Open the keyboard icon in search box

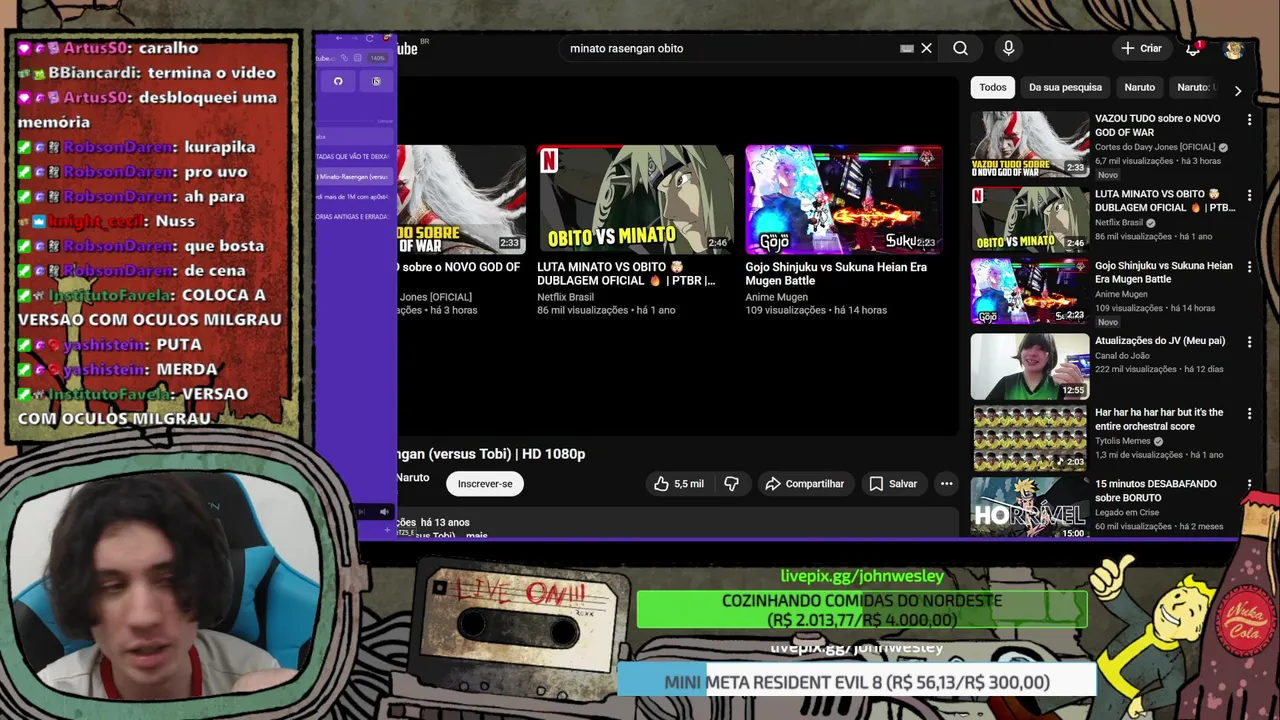click(906, 48)
